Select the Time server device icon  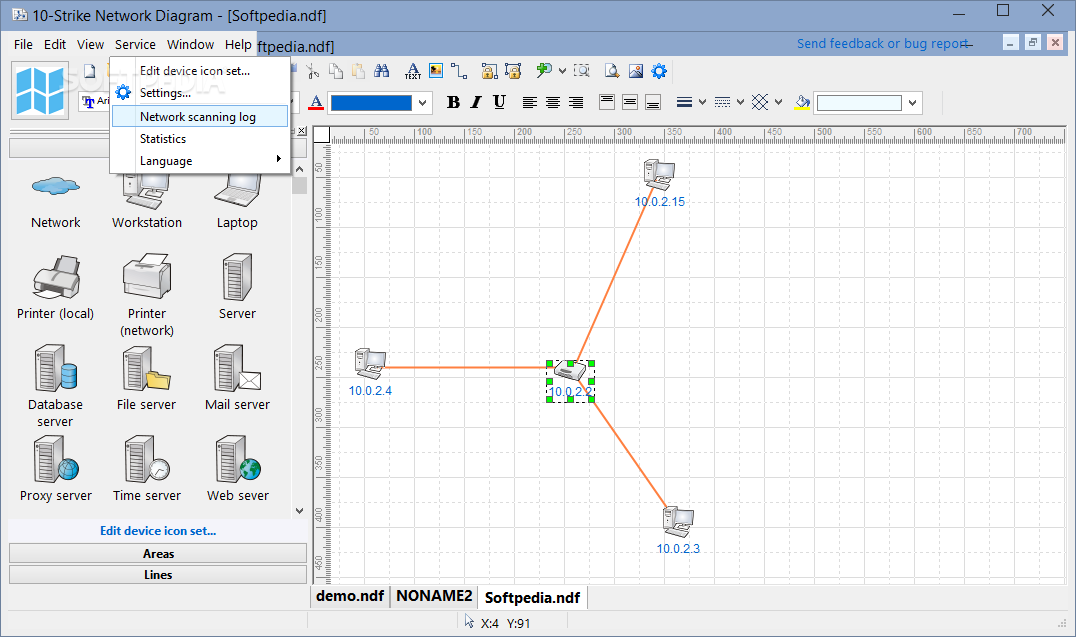(147, 459)
